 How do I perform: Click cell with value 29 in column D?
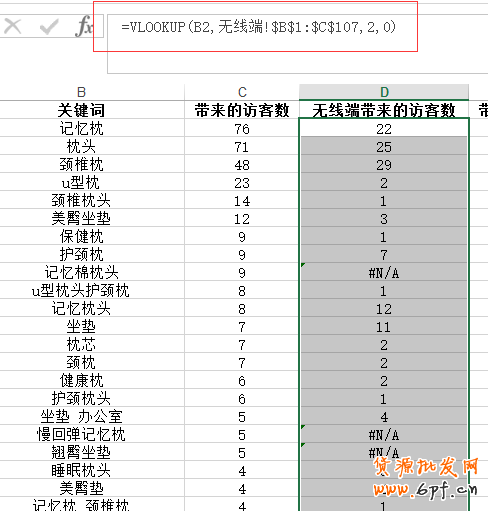pos(384,165)
